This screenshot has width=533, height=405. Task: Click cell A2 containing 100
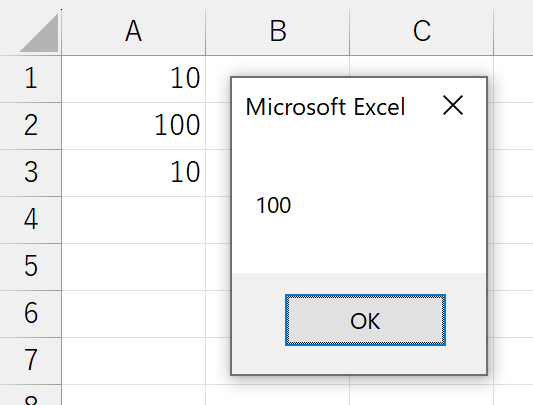click(x=134, y=126)
